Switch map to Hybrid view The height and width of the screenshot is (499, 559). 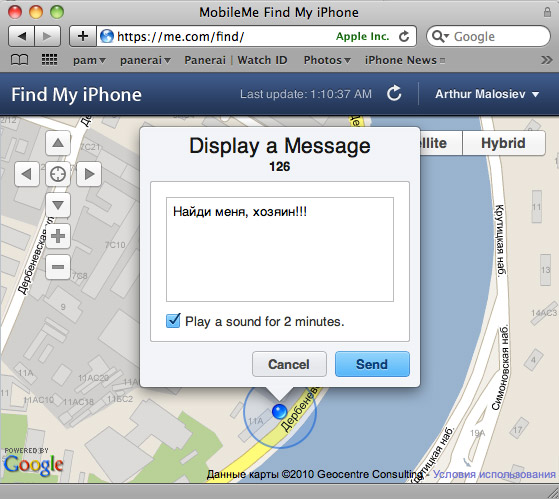click(x=503, y=143)
